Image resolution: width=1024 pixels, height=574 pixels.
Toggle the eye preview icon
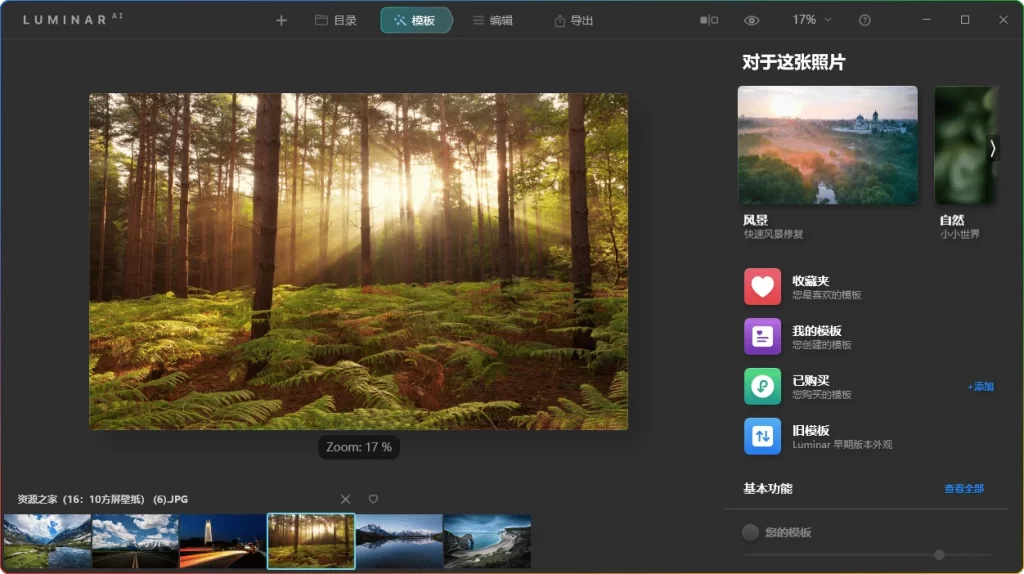[x=752, y=20]
